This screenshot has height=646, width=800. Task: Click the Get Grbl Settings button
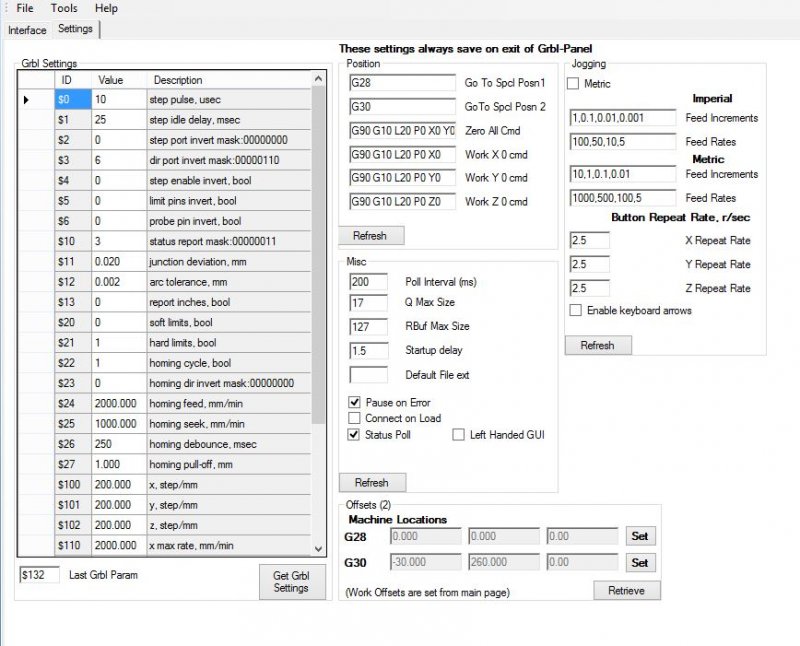291,581
